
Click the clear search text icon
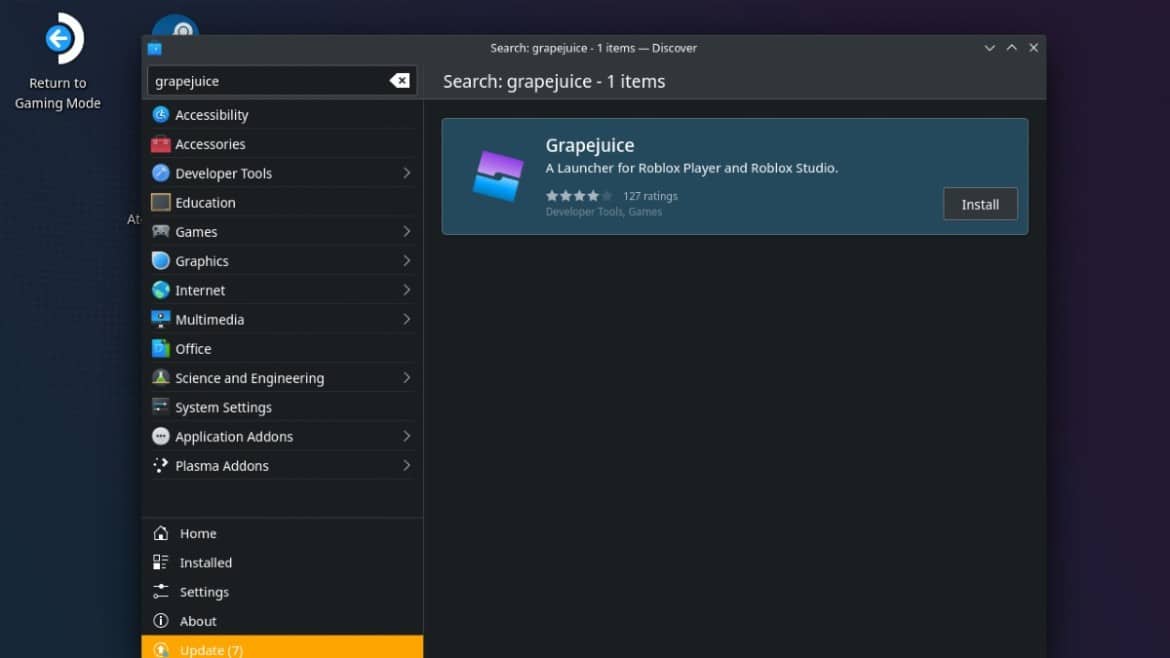pos(399,81)
